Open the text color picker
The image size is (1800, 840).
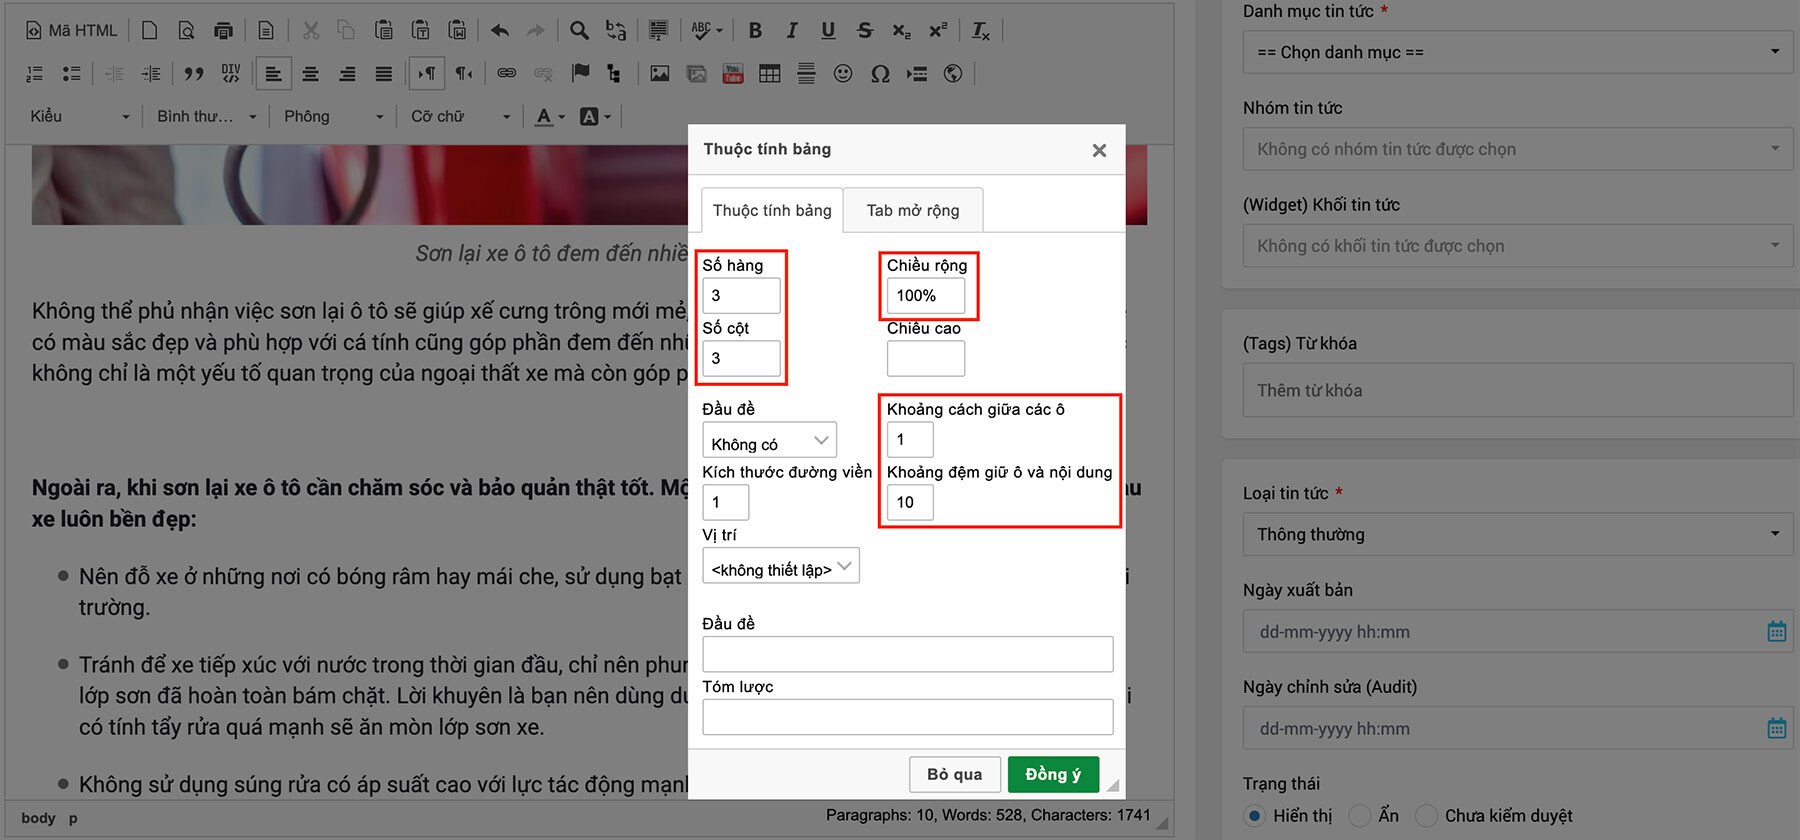click(x=549, y=117)
